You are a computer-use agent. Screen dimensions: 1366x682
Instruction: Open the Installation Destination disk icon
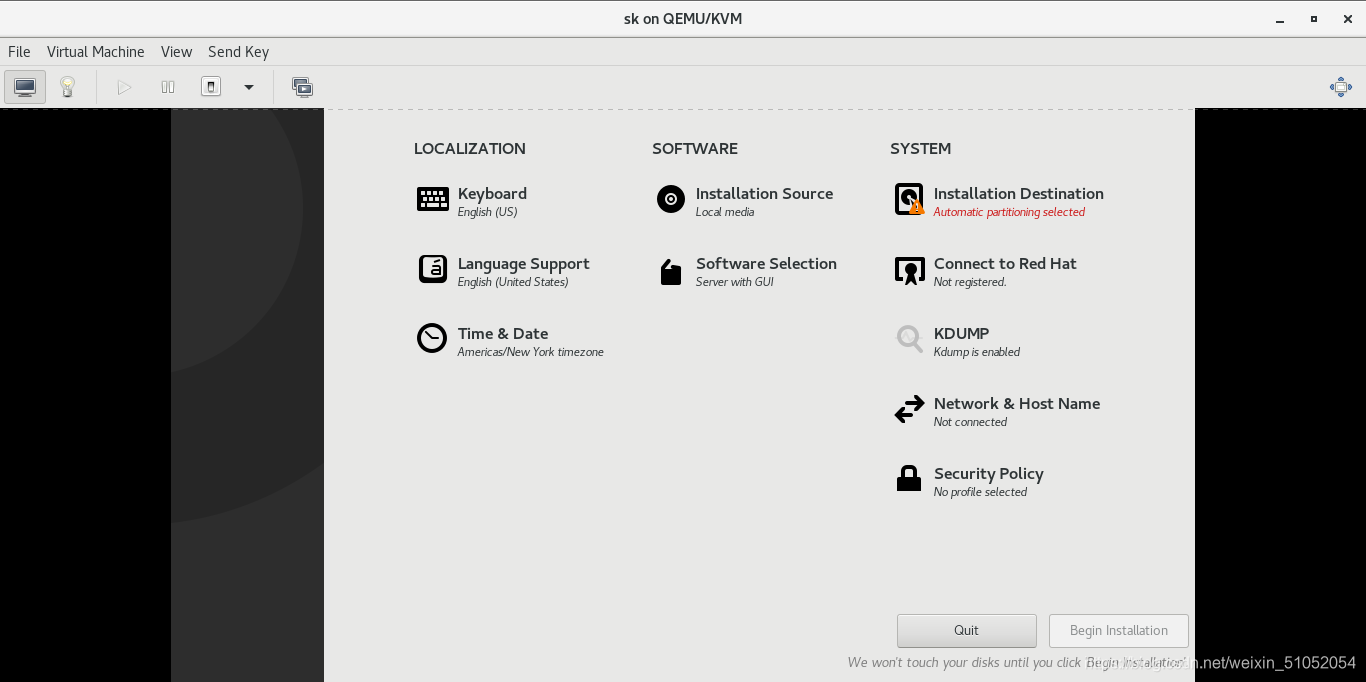909,199
